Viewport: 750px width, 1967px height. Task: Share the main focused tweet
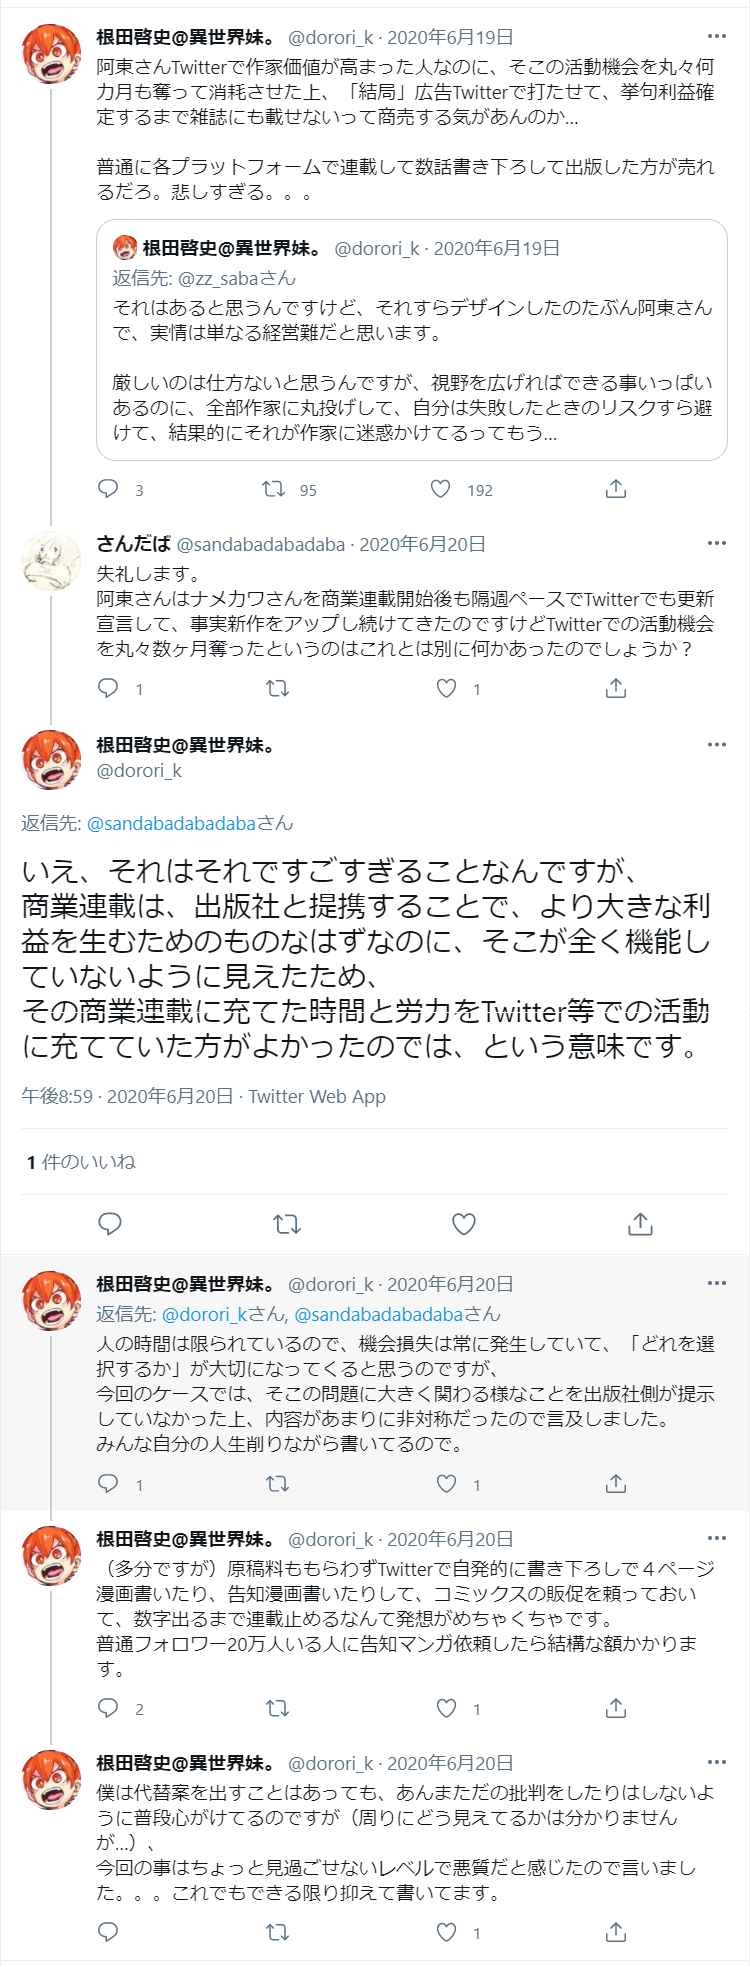coord(640,1224)
